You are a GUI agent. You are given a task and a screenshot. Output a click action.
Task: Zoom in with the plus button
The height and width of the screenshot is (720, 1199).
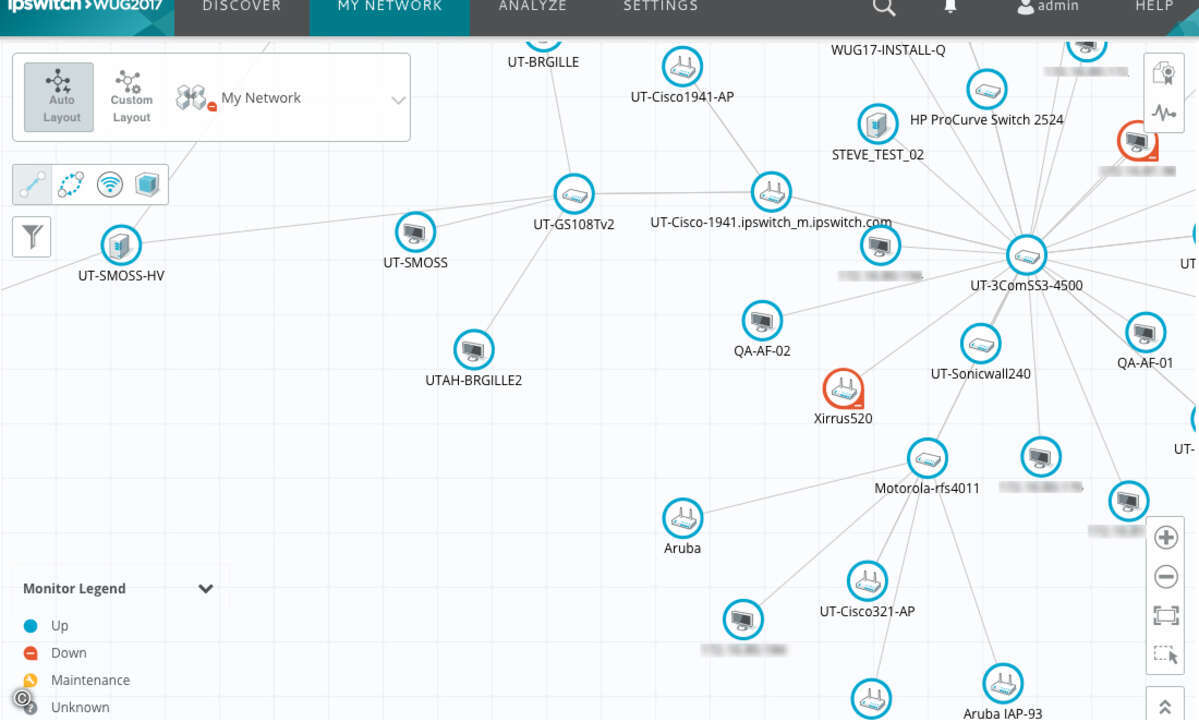[x=1165, y=537]
